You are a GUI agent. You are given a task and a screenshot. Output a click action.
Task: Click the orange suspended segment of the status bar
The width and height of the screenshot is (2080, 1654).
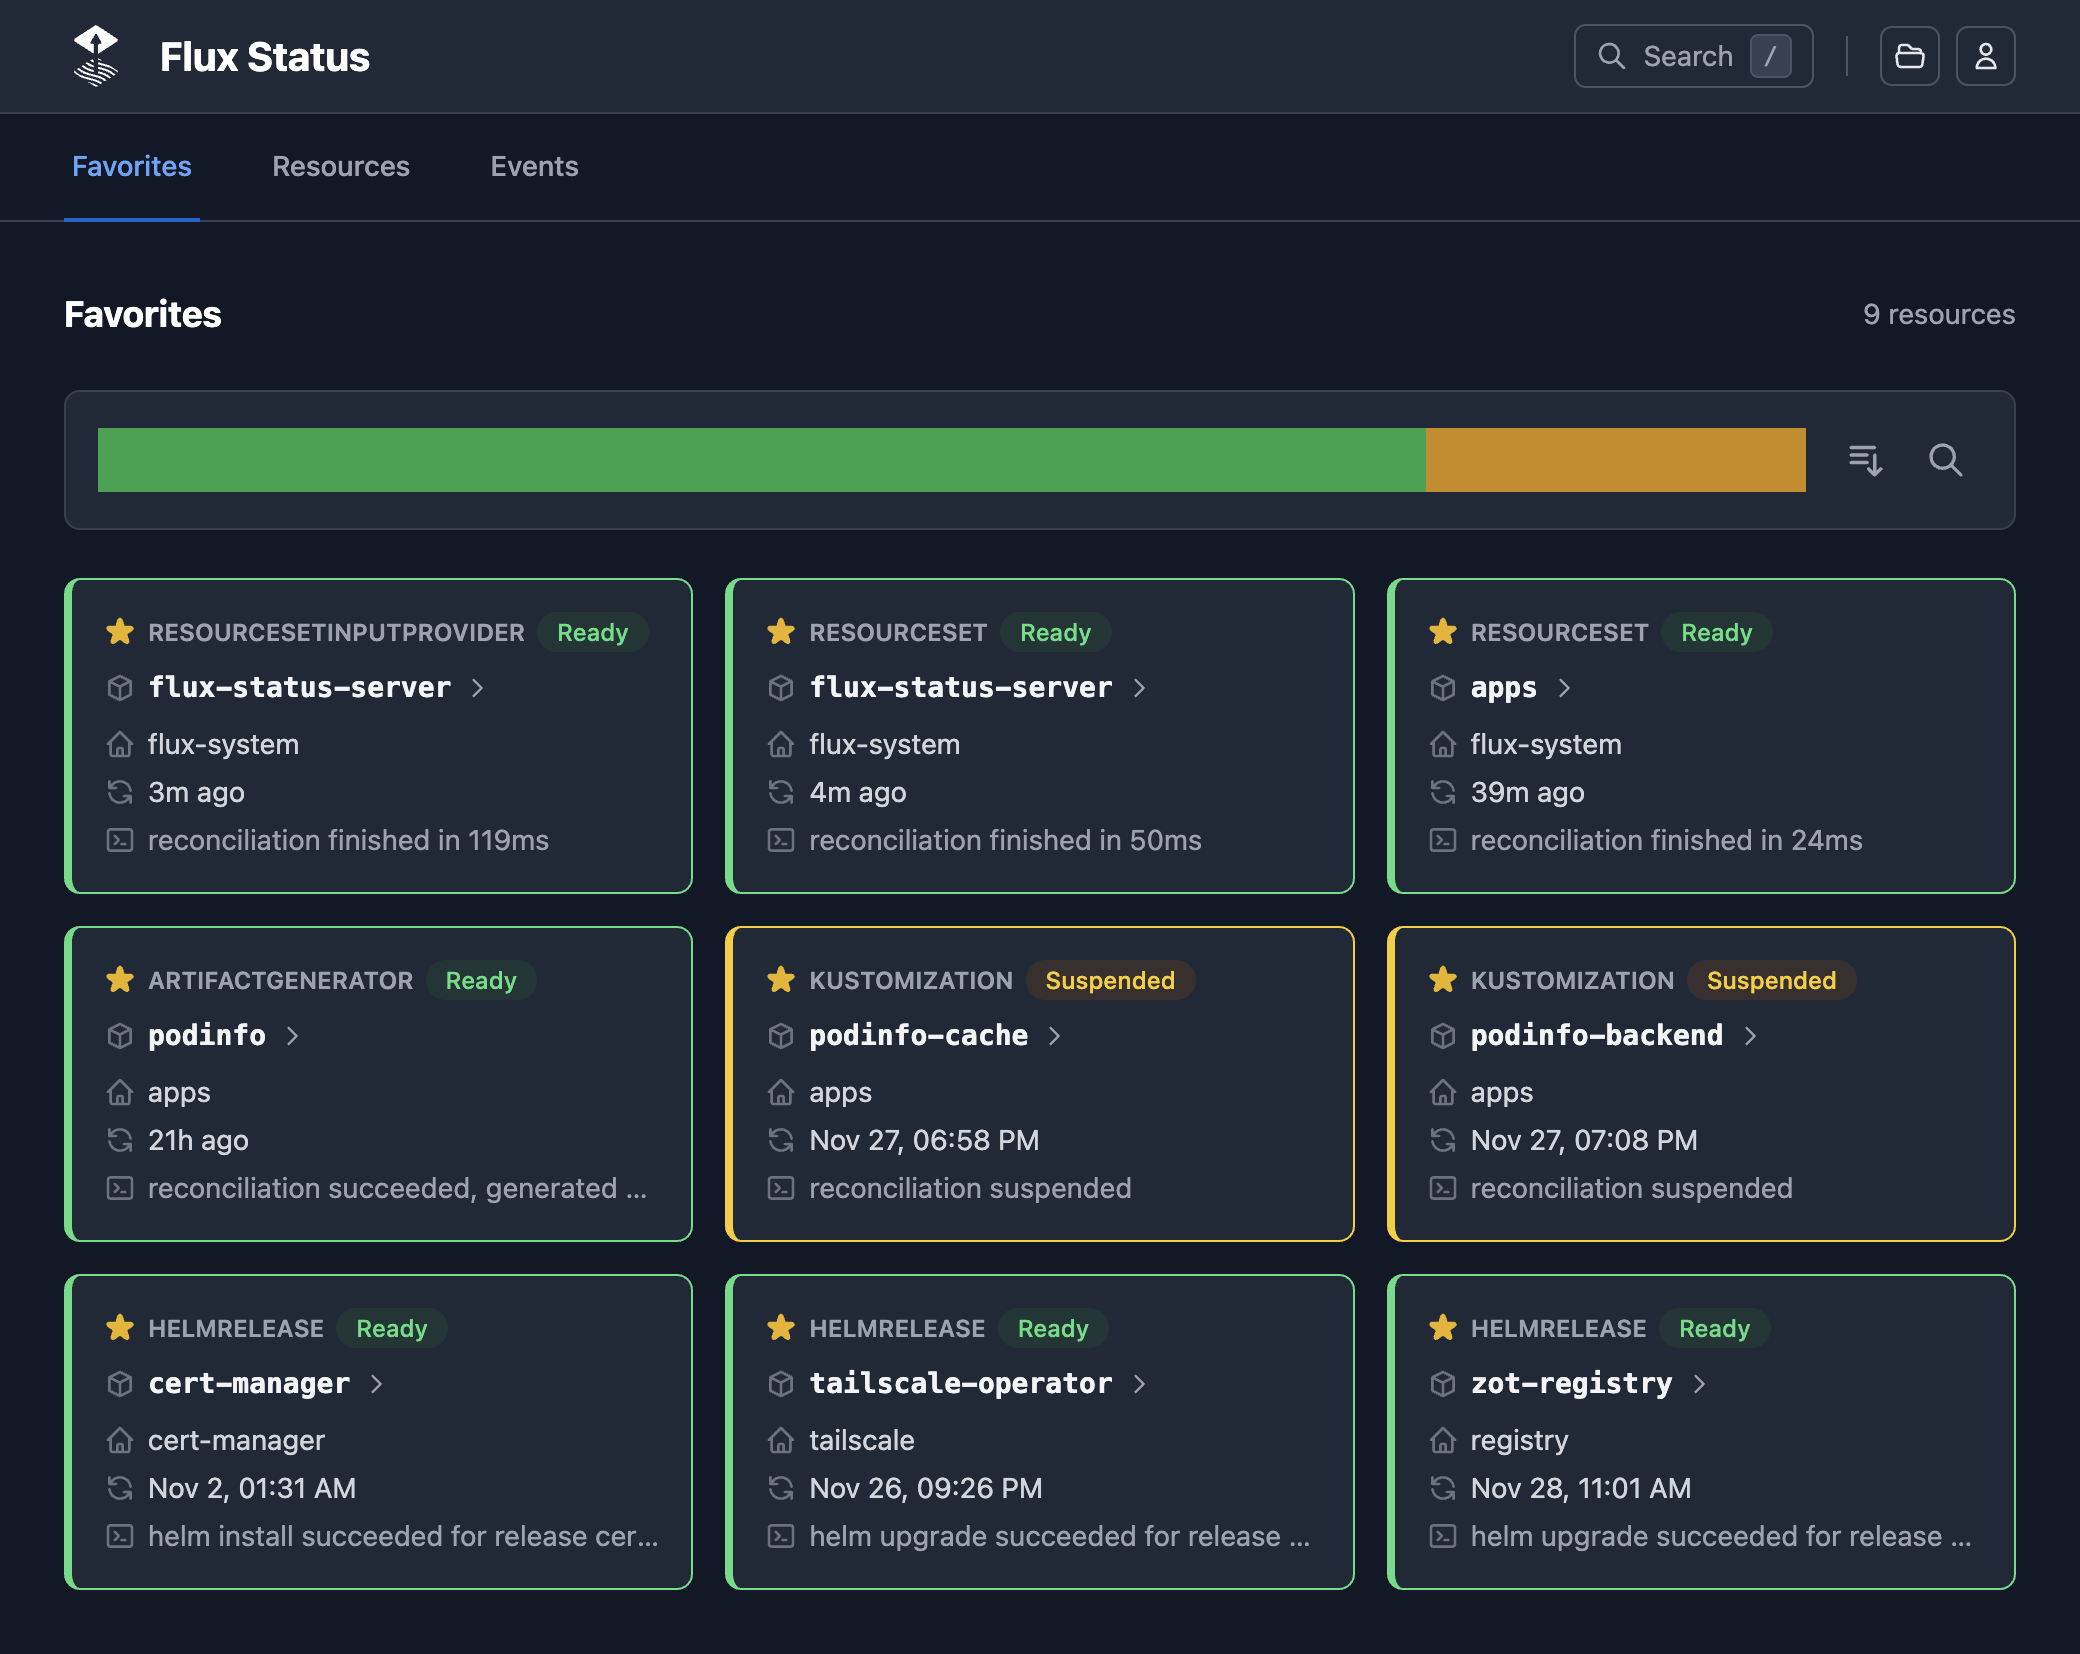tap(1615, 460)
